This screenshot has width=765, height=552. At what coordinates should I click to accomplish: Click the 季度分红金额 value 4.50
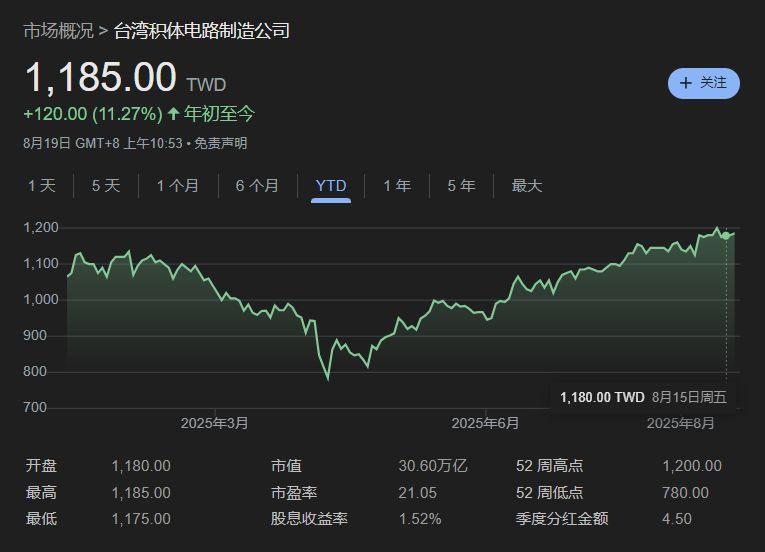pyautogui.click(x=677, y=519)
